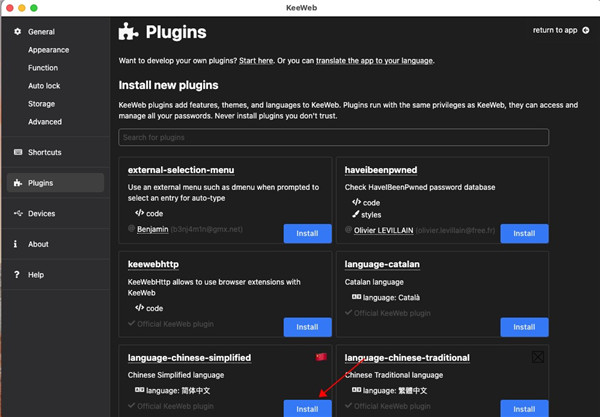Click the About info icon

click(x=17, y=244)
